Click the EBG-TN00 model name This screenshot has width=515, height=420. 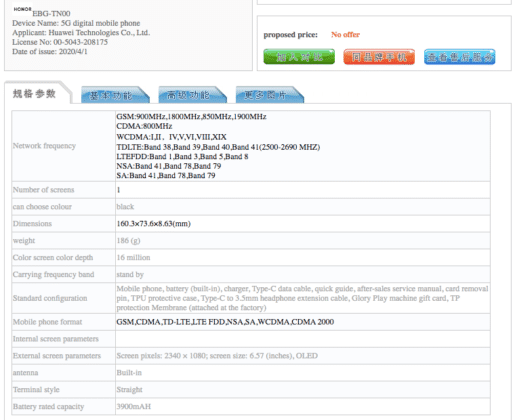coord(51,14)
